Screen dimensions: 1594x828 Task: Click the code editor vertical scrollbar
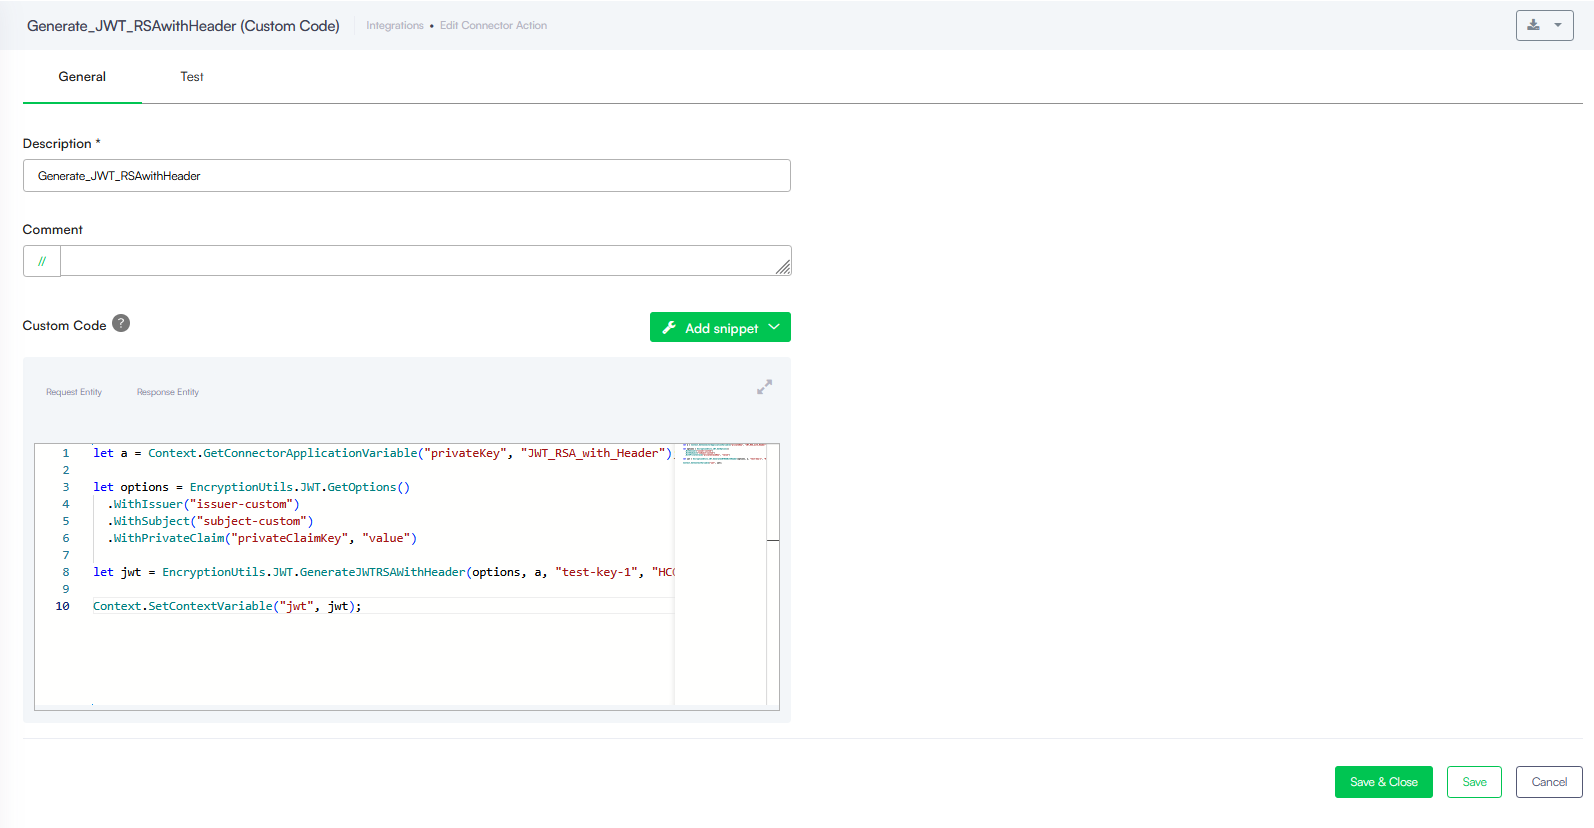(773, 575)
